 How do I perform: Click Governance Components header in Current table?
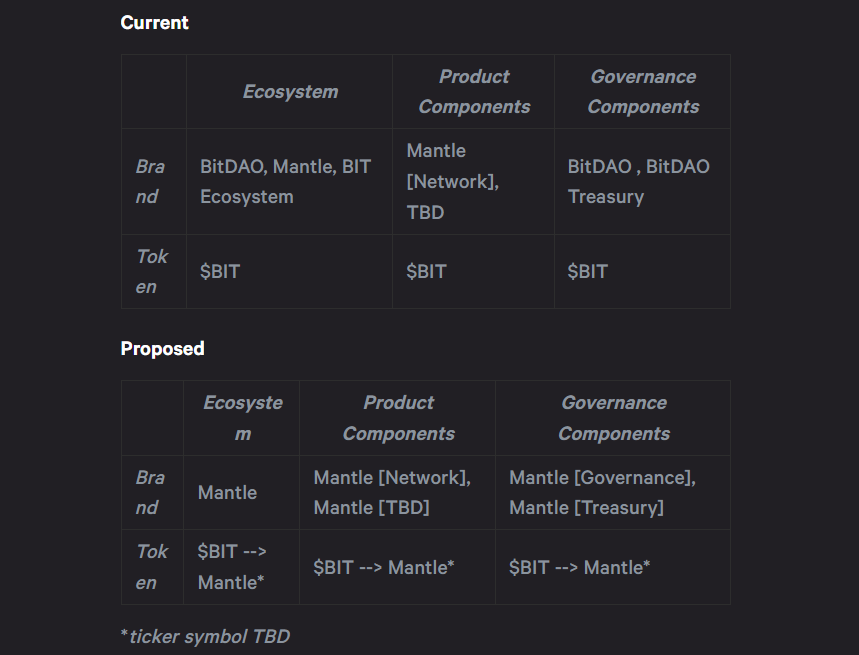click(643, 91)
